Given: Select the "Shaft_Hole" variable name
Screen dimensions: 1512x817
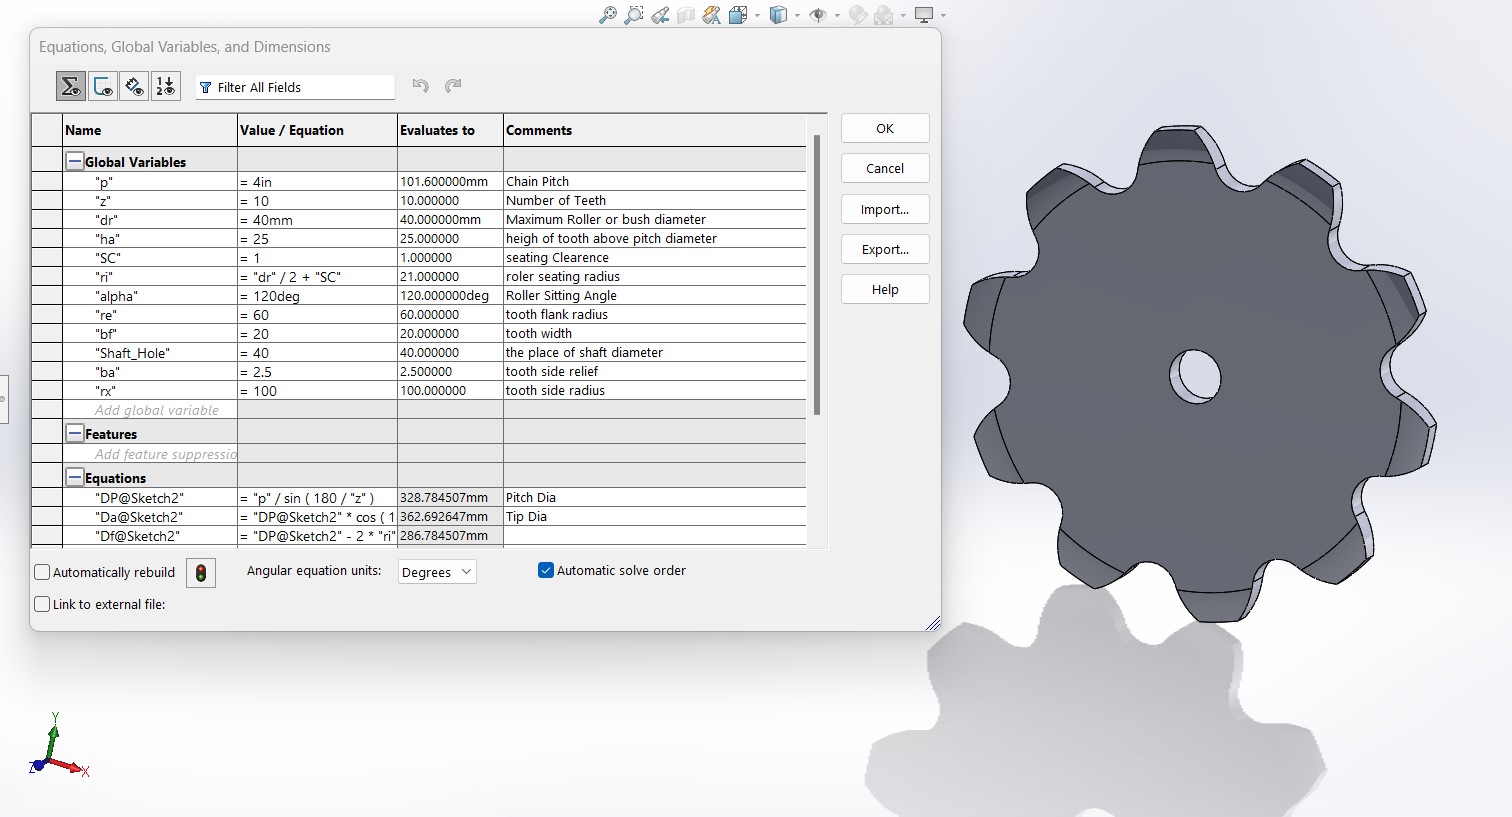Looking at the screenshot, I should point(150,353).
